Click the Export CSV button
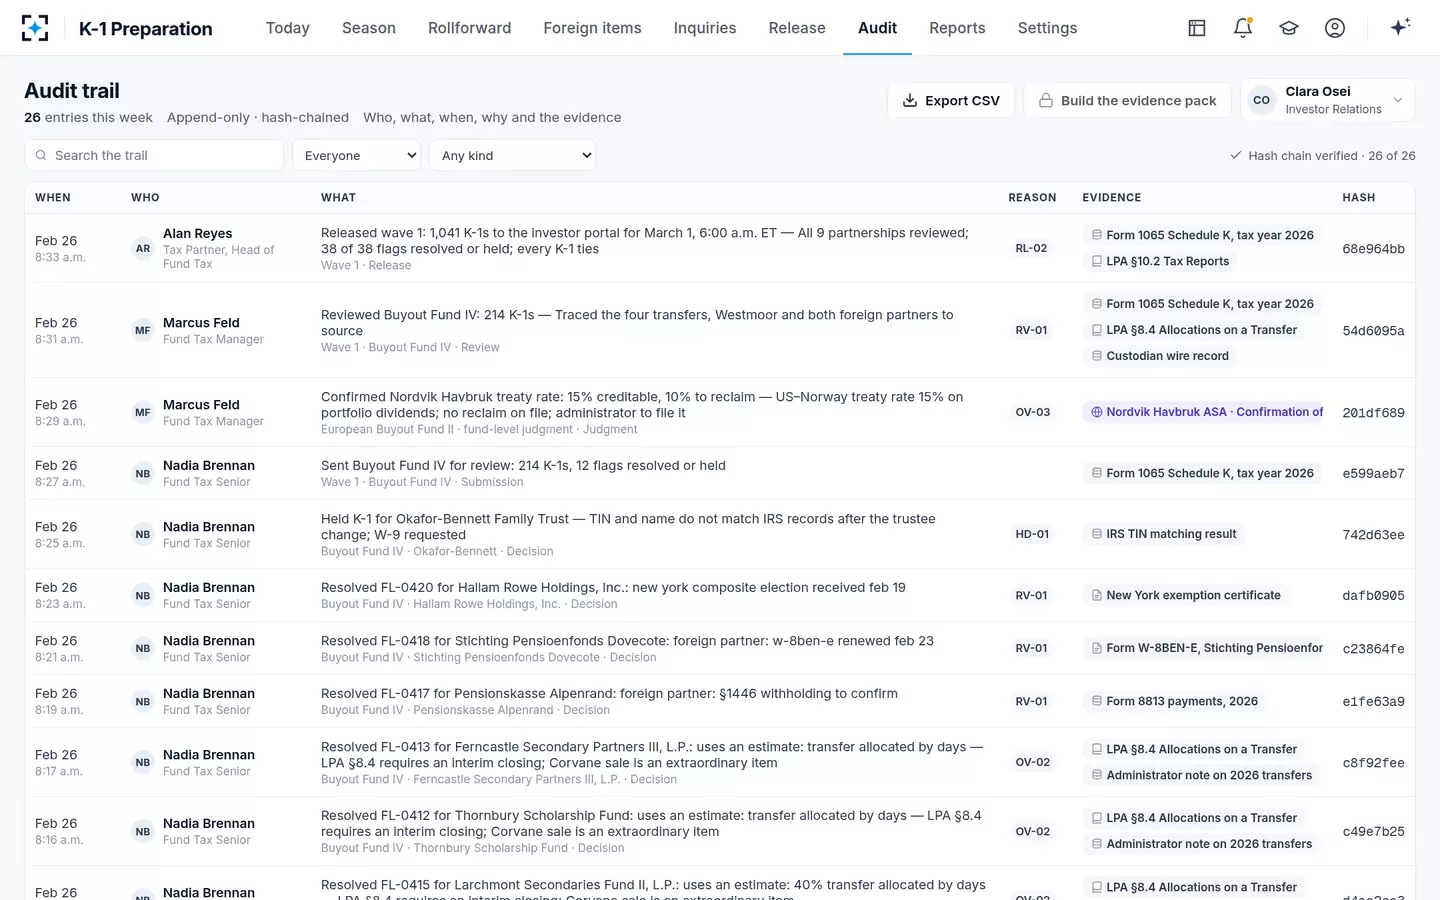This screenshot has height=900, width=1440. click(951, 100)
